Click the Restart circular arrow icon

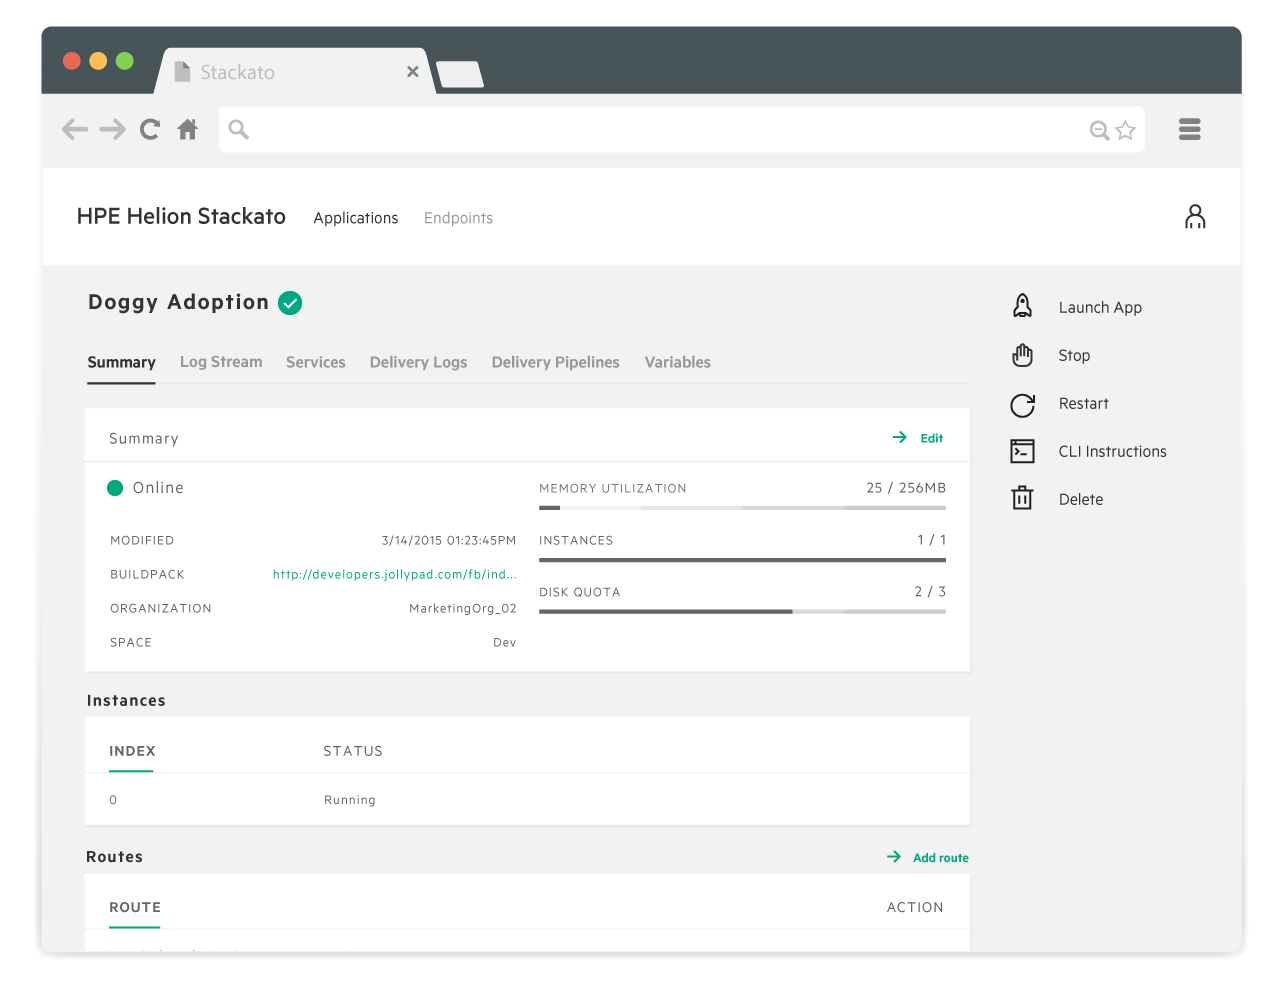1022,404
